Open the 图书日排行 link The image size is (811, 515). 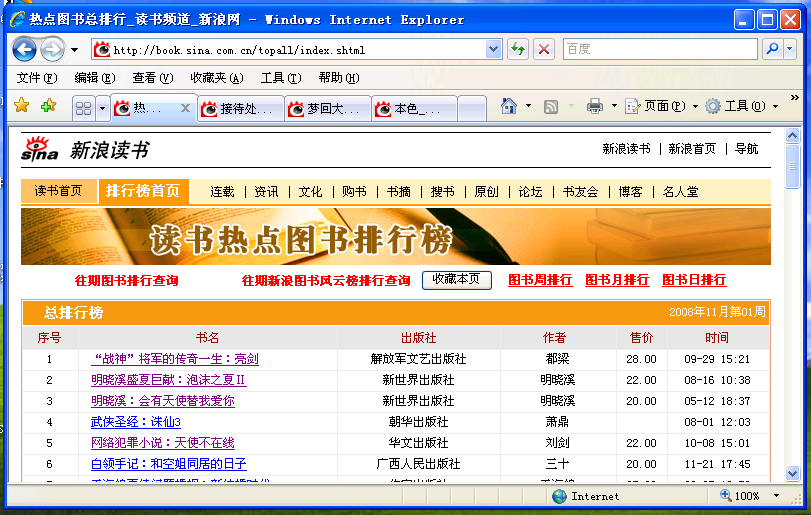point(694,280)
